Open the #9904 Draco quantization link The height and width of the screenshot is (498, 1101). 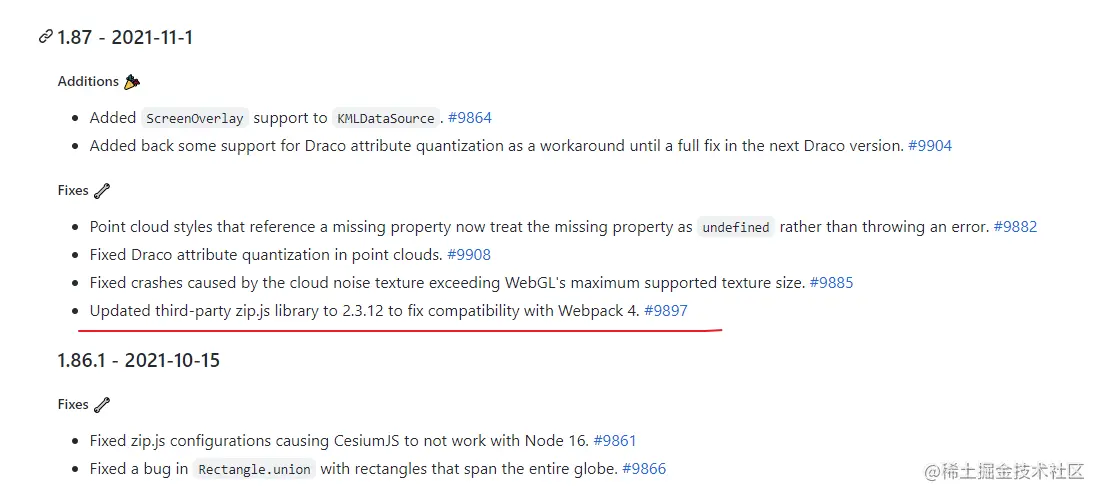click(929, 146)
